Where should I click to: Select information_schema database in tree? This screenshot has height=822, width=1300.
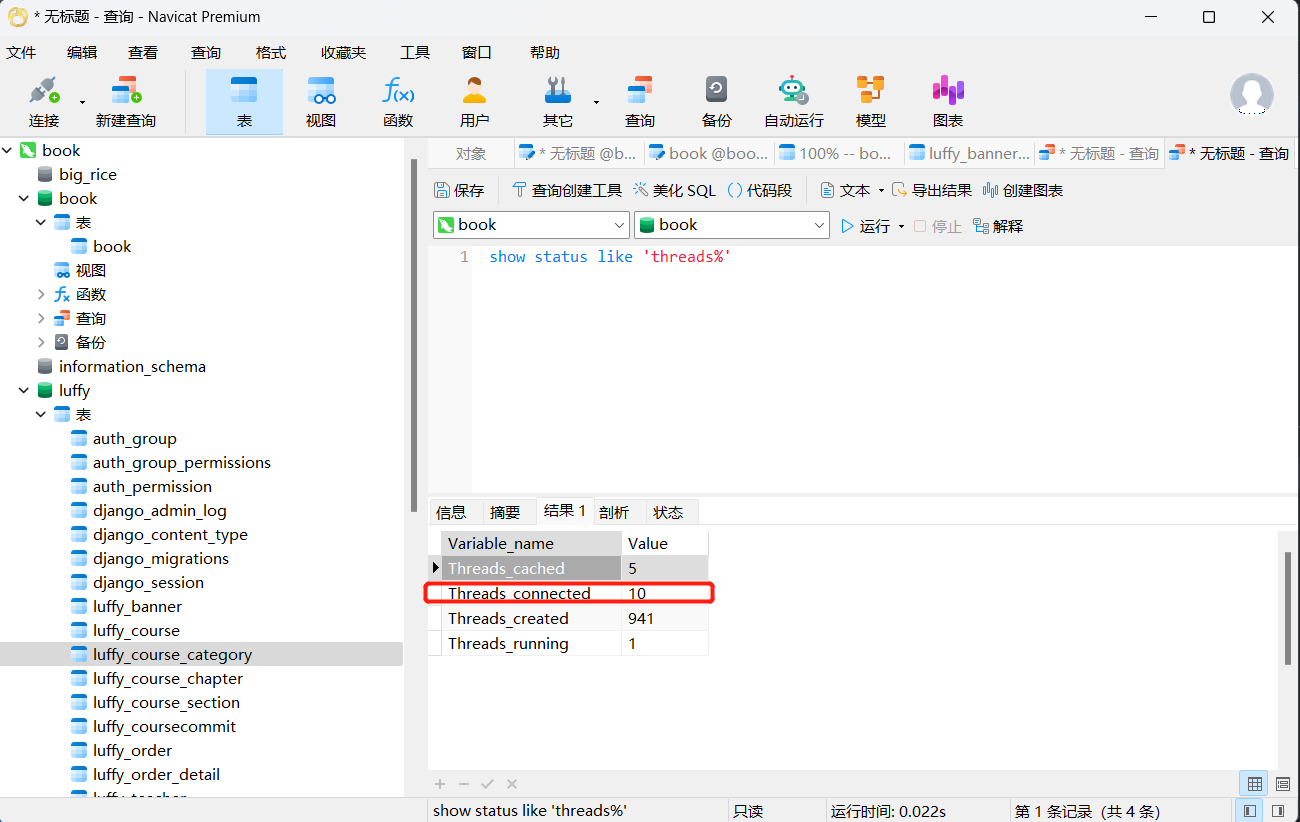pos(132,366)
